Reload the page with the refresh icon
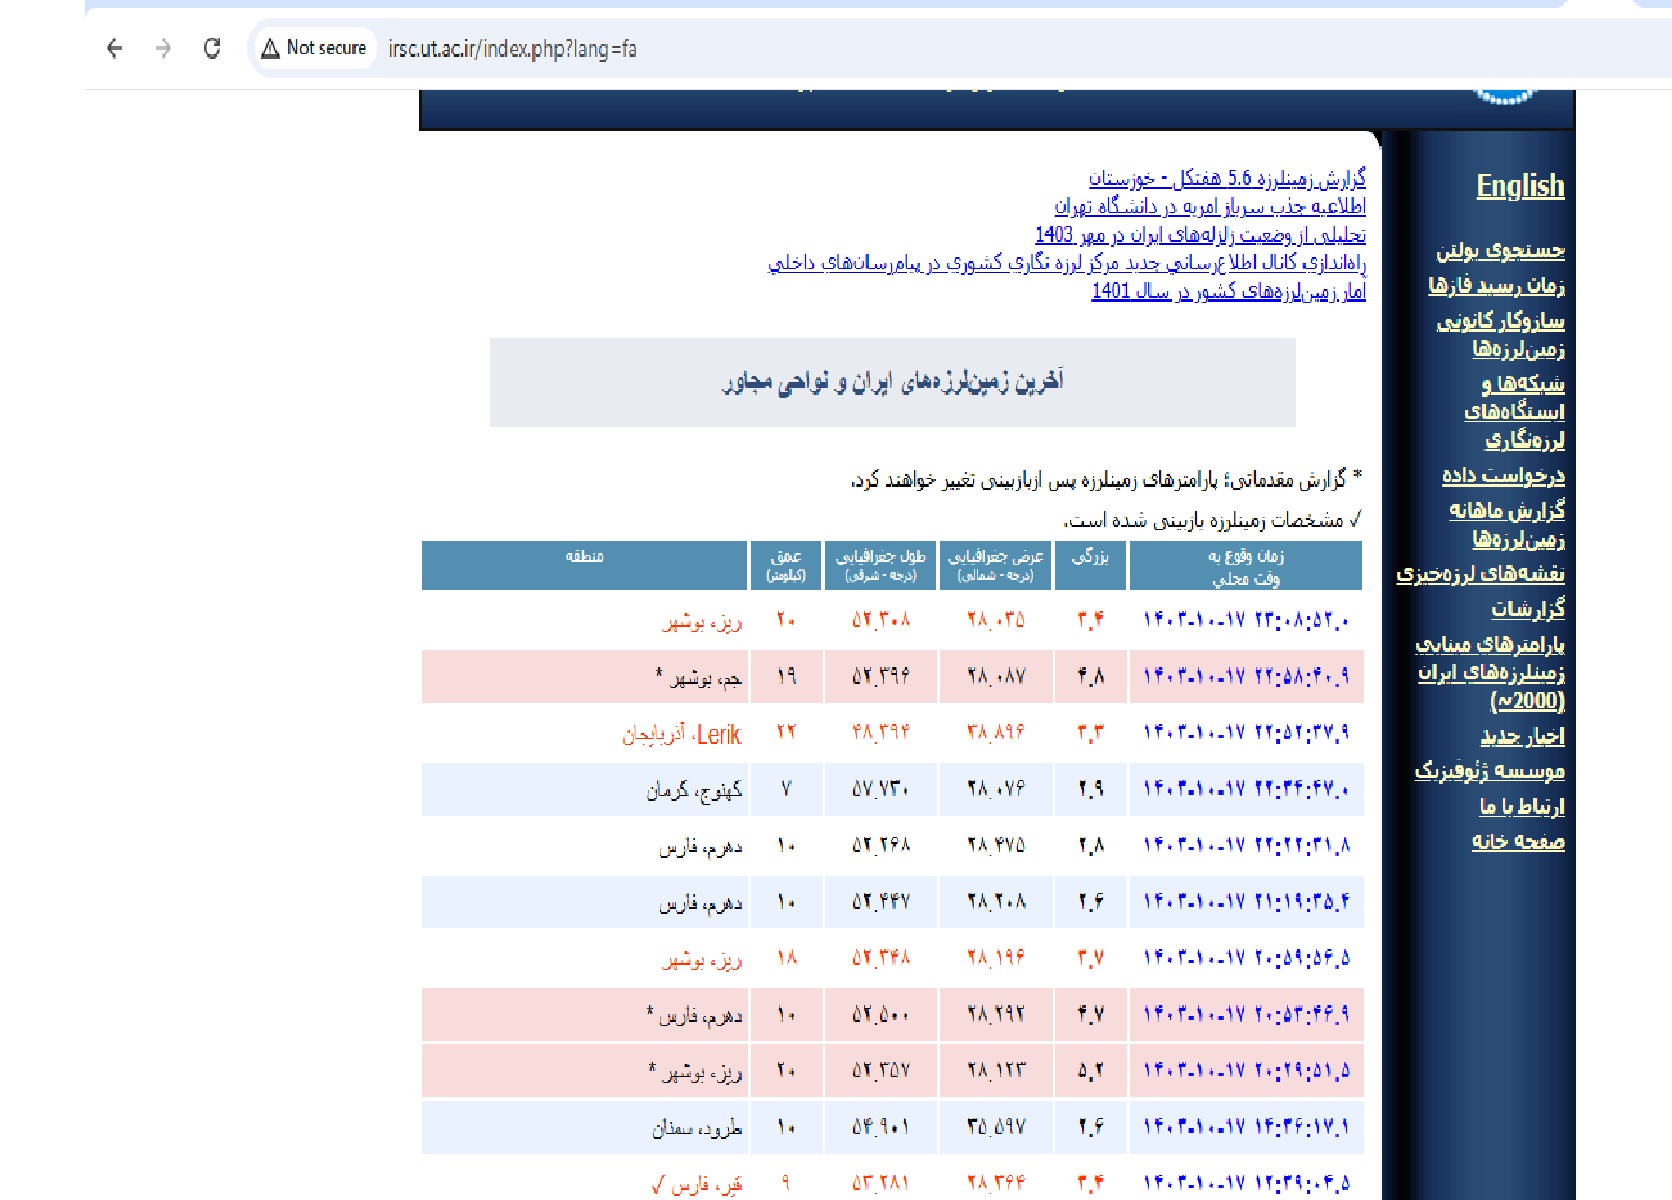The width and height of the screenshot is (1672, 1200). 212,48
